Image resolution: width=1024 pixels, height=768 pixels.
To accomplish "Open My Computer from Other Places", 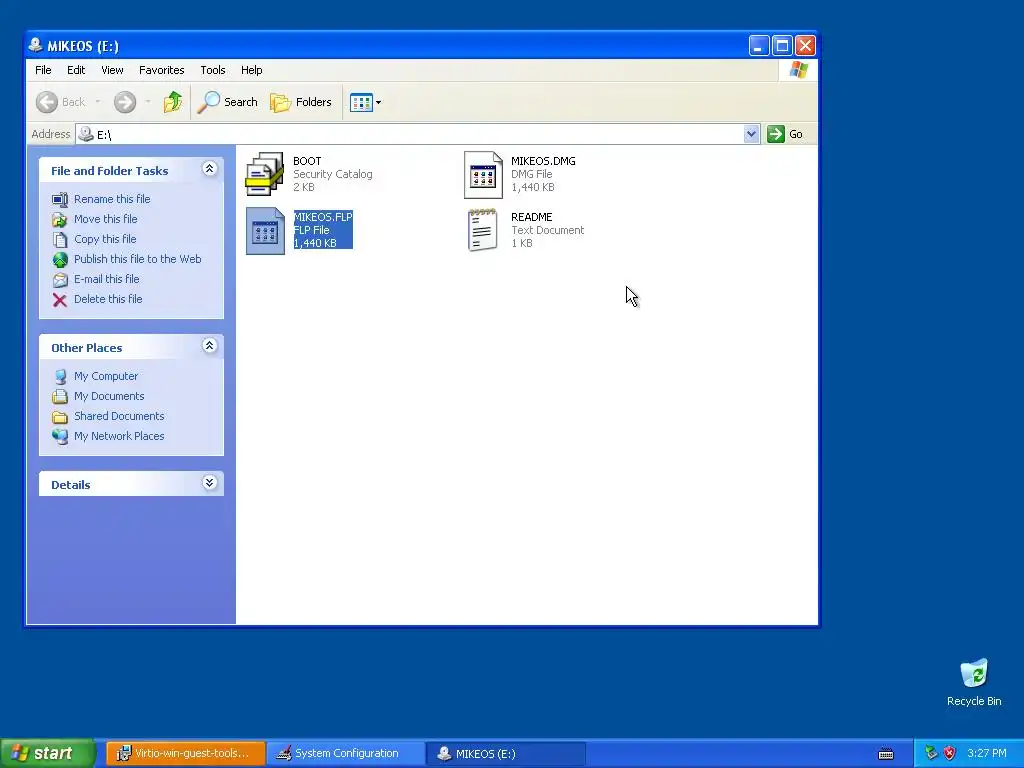I will (106, 376).
